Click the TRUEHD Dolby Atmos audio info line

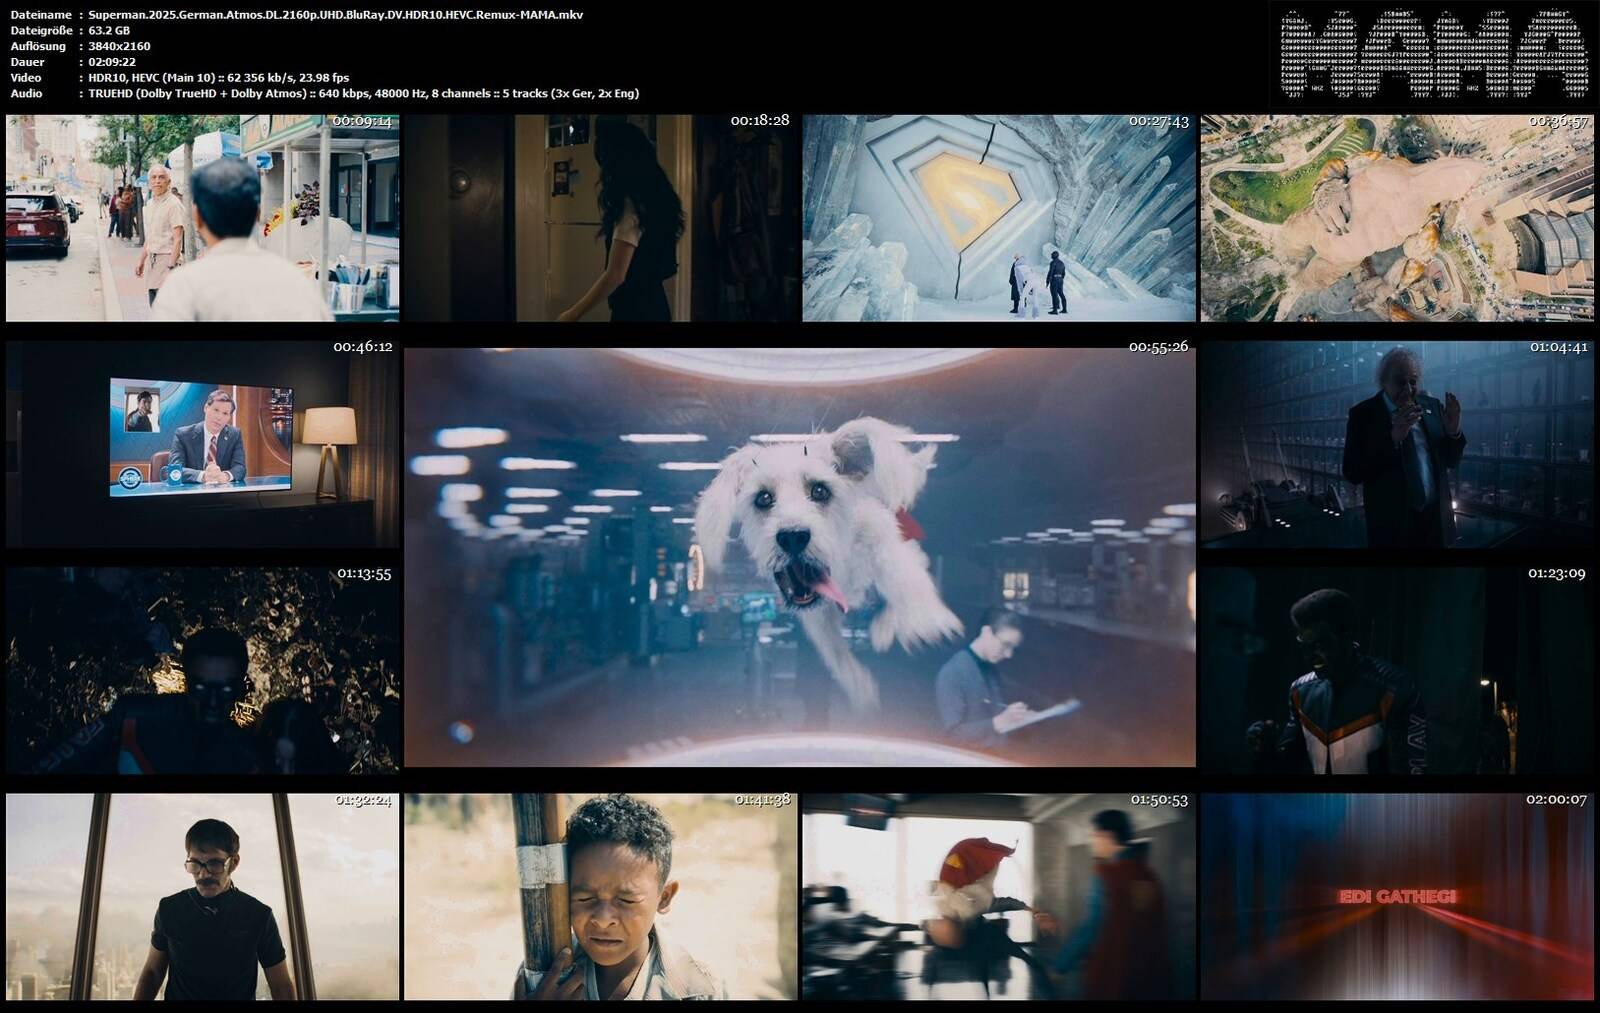[364, 93]
